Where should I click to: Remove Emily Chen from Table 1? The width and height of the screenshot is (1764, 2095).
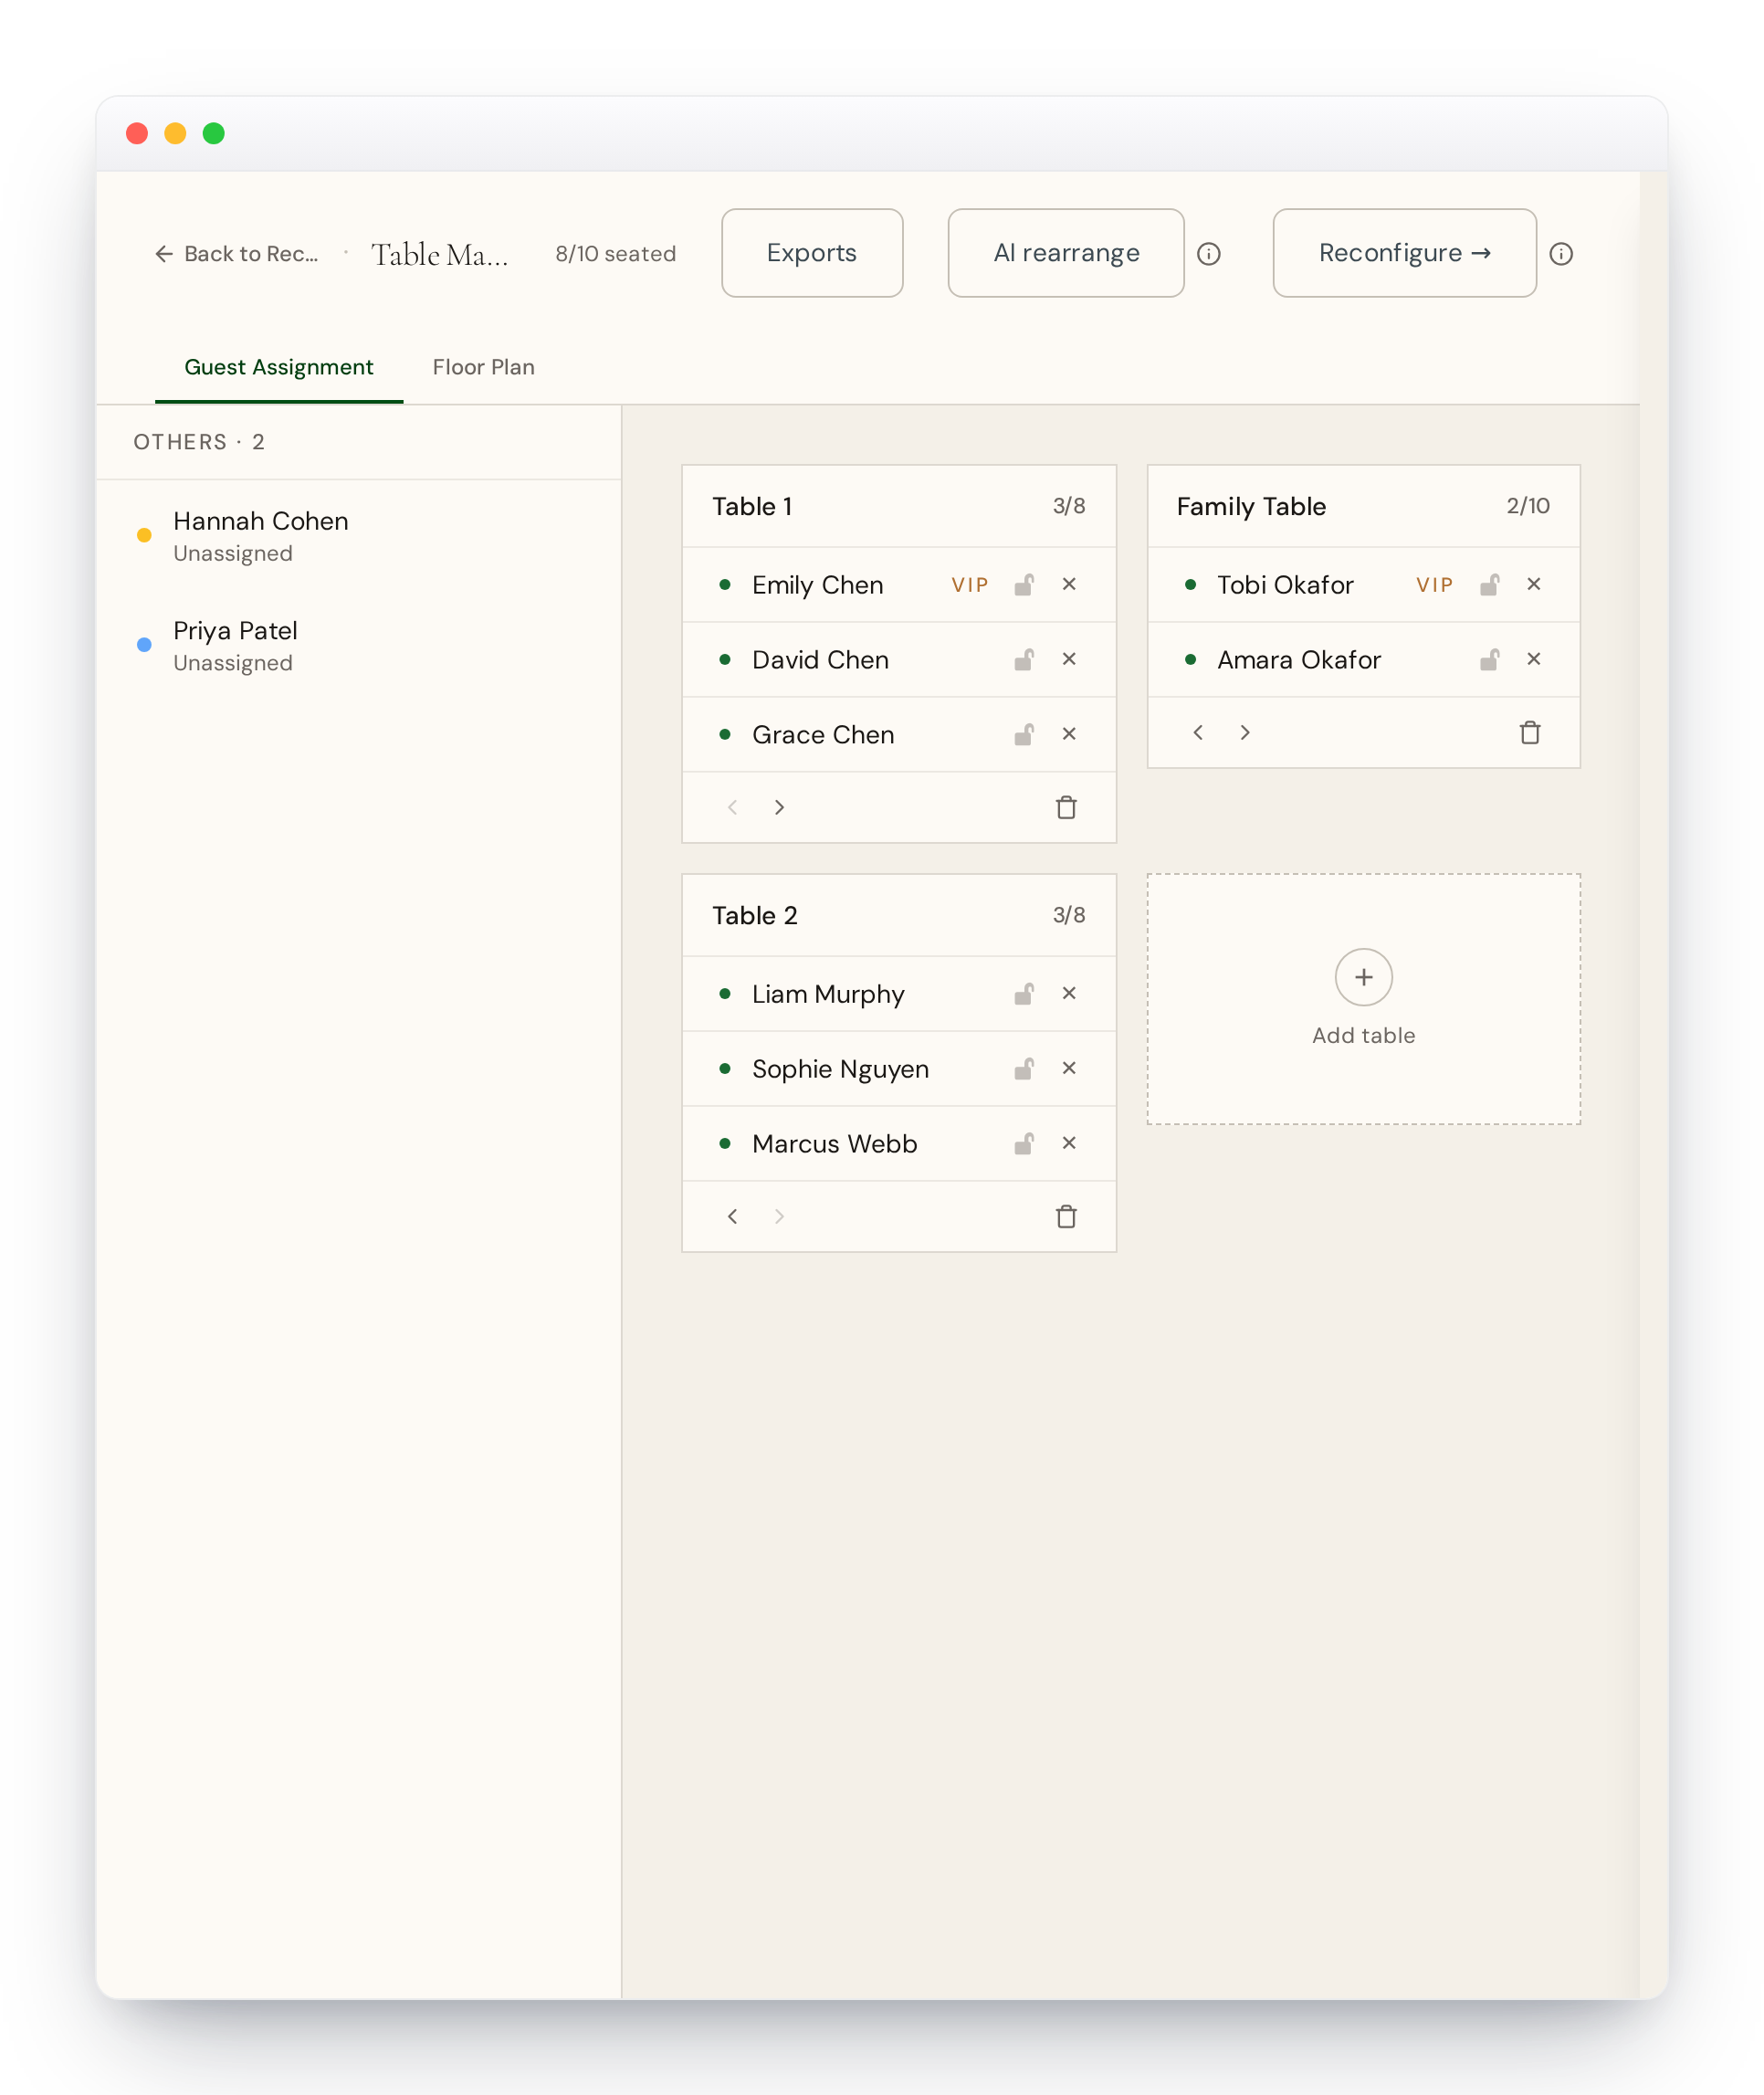coord(1068,584)
